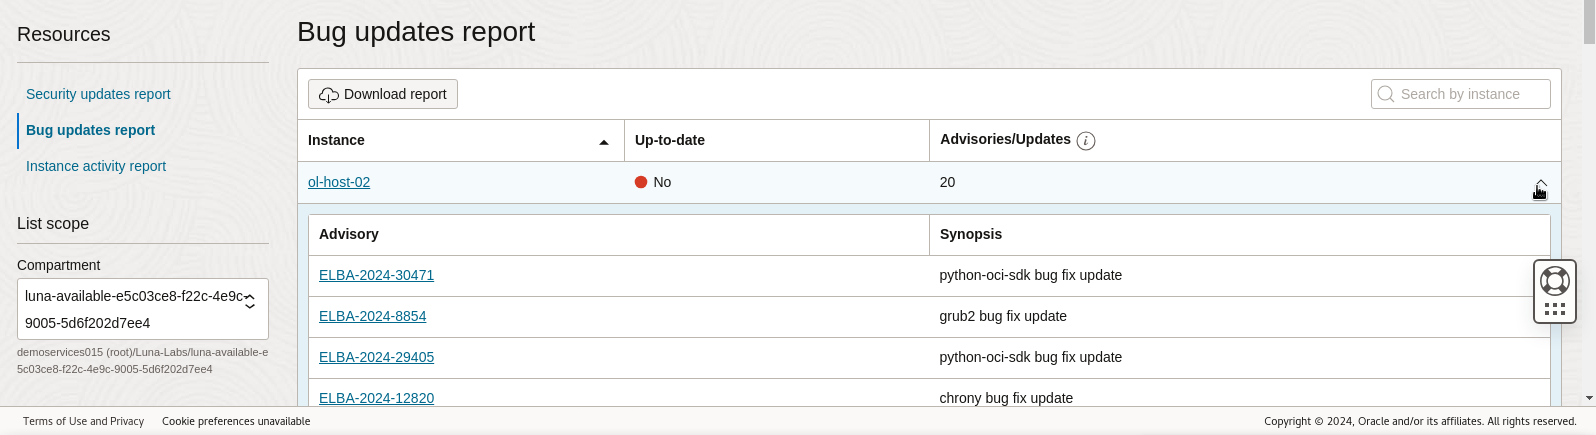Viewport: 1596px width, 435px height.
Task: Collapse the ol-host-02 row details
Action: pyautogui.click(x=1540, y=185)
